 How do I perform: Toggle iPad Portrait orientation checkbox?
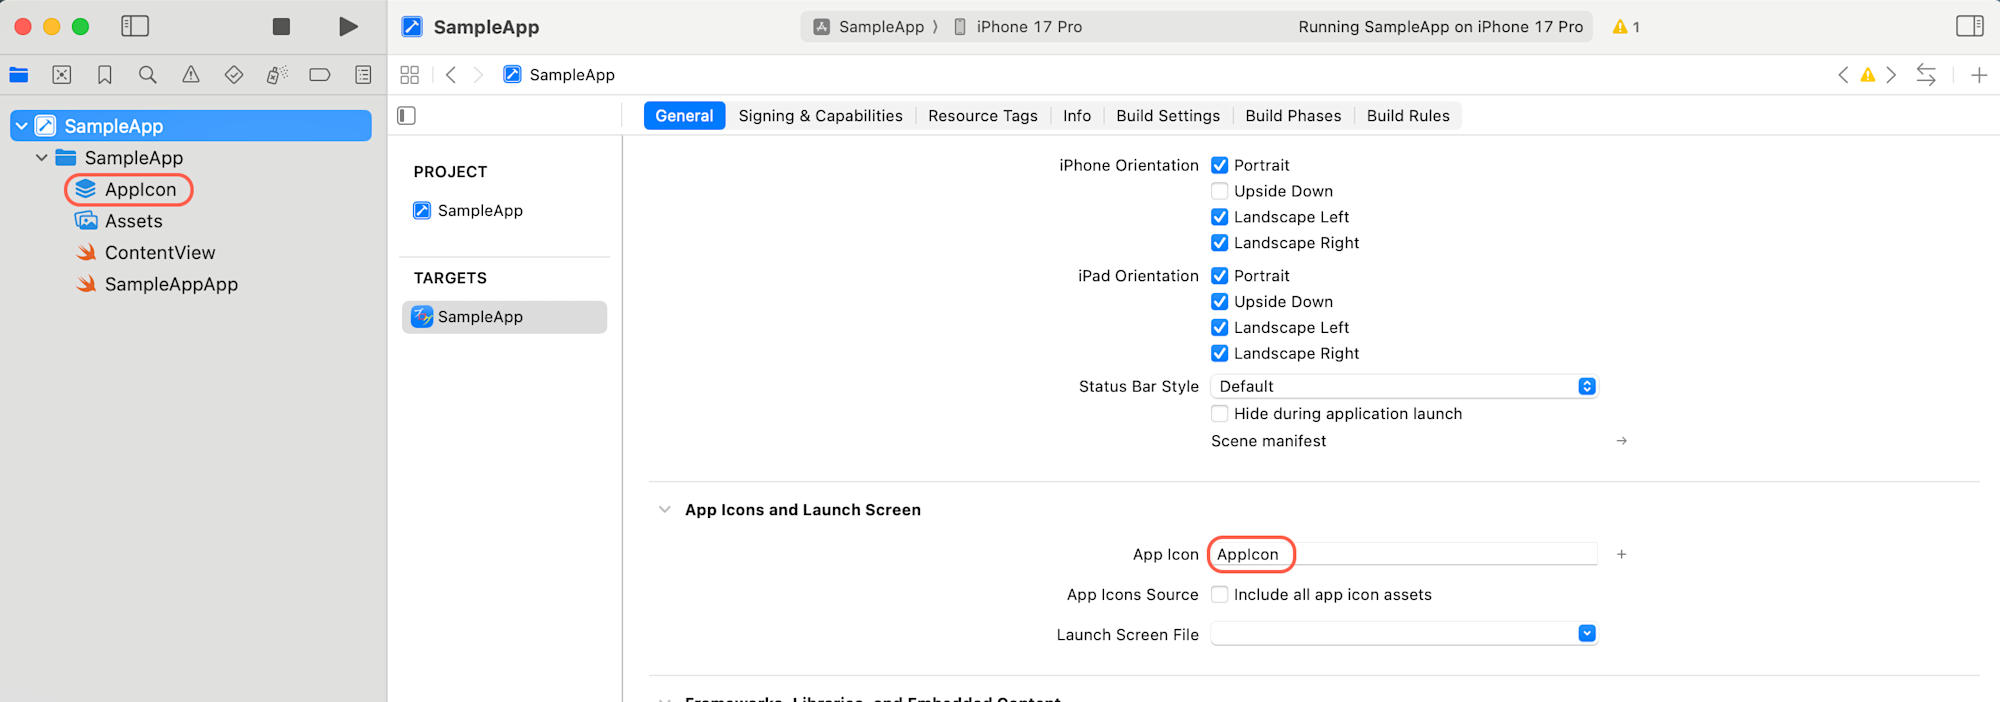click(1220, 276)
